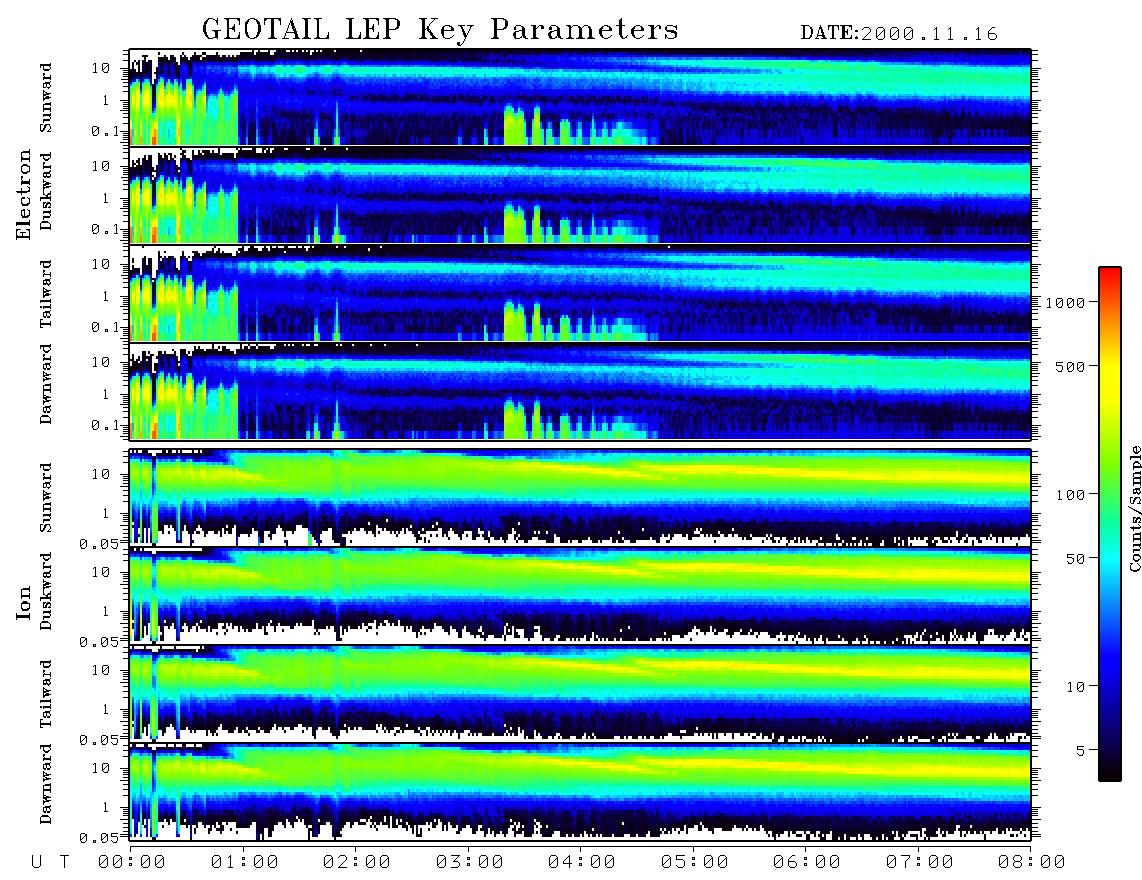Click the colorbar tick value 5
Viewport: 1142px width, 880px height.
(1081, 750)
